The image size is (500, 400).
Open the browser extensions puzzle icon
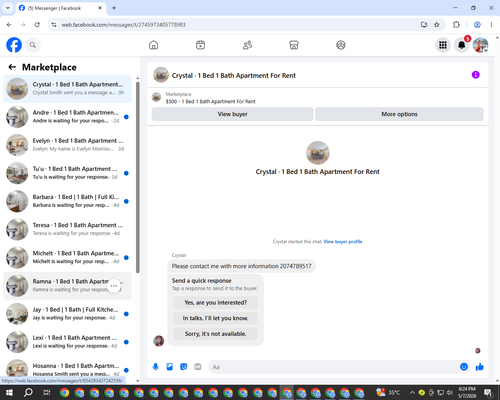pyautogui.click(x=456, y=25)
